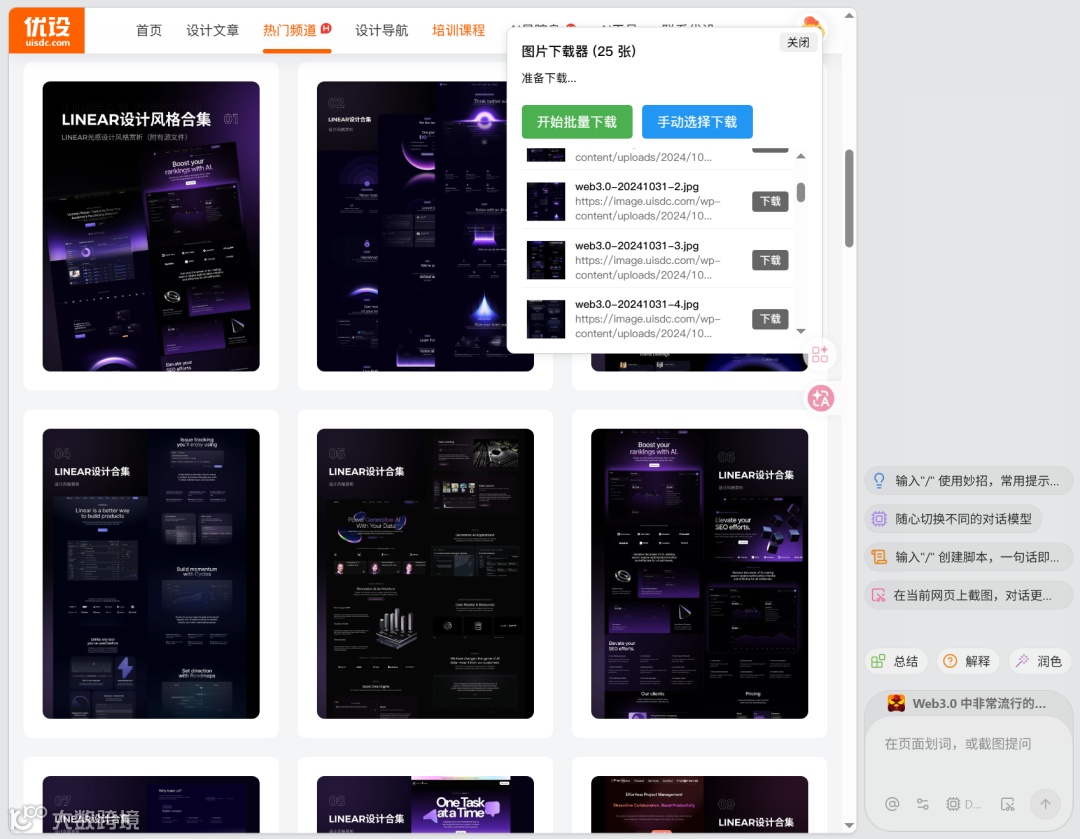Download web3.0-20241031-2.jpg with its 下载 button
Viewport: 1080px width, 839px height.
pos(770,201)
